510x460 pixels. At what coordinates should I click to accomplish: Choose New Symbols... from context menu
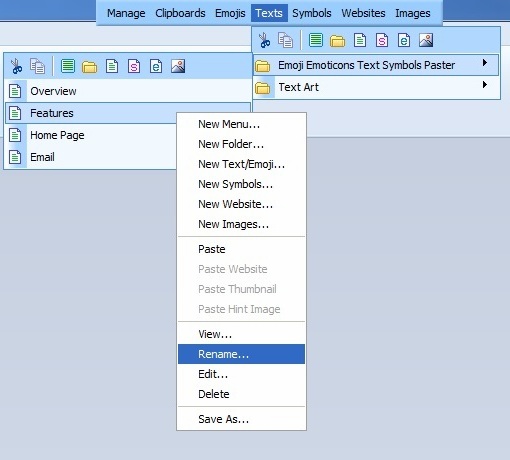pyautogui.click(x=241, y=184)
